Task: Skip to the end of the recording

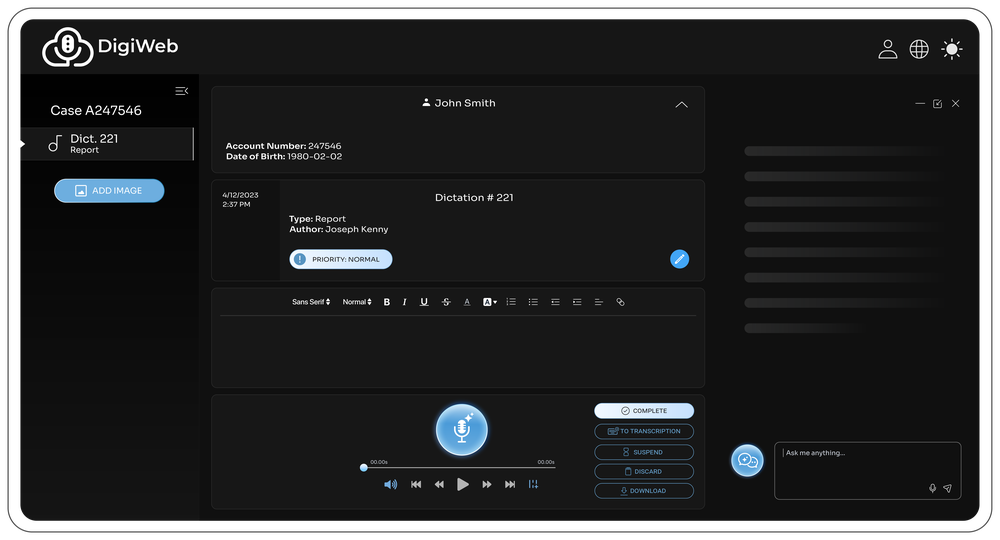Action: pos(510,485)
